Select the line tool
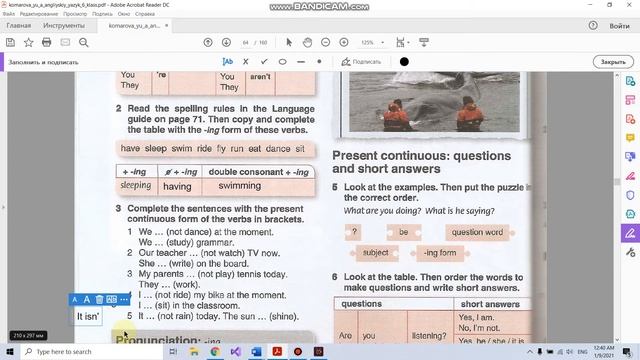The image size is (640, 360). coord(301,62)
